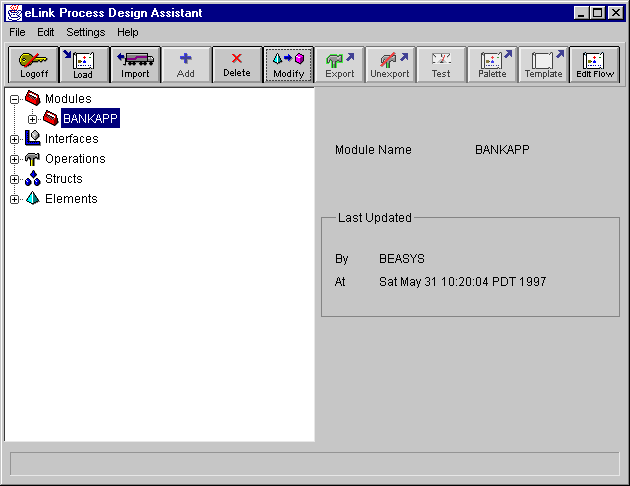The height and width of the screenshot is (486, 630).
Task: Click the Add plus toolbar button
Action: (x=186, y=65)
